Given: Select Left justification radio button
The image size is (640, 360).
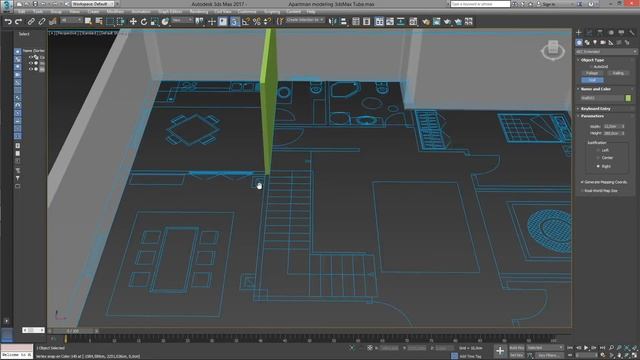Looking at the screenshot, I should point(598,150).
